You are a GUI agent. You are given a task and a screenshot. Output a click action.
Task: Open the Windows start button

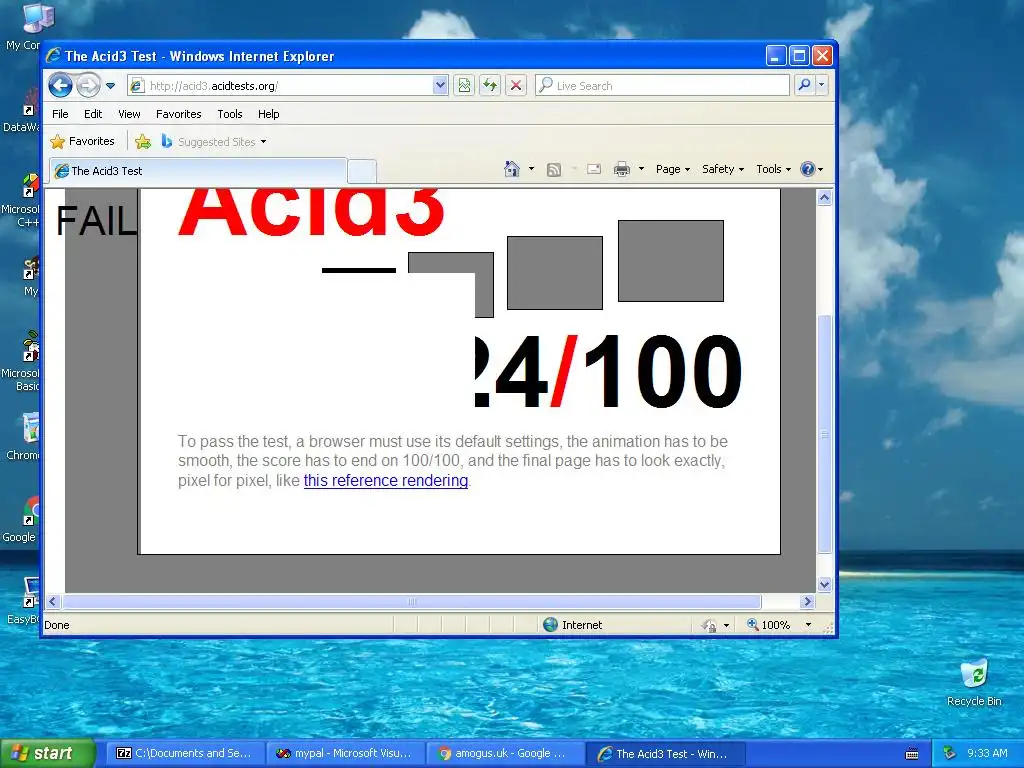tap(48, 754)
